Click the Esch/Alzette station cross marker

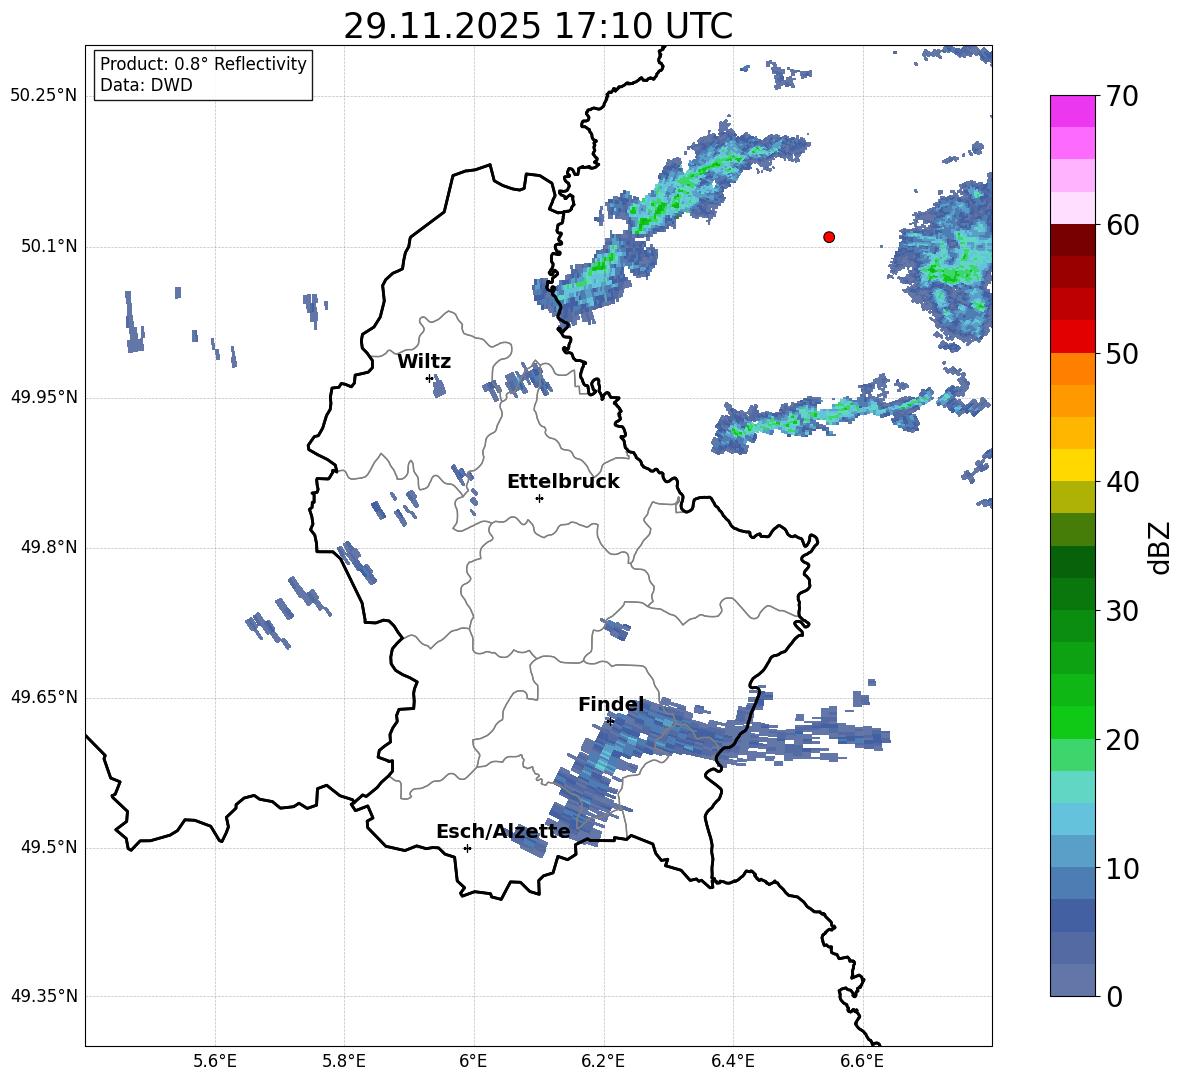click(x=467, y=848)
